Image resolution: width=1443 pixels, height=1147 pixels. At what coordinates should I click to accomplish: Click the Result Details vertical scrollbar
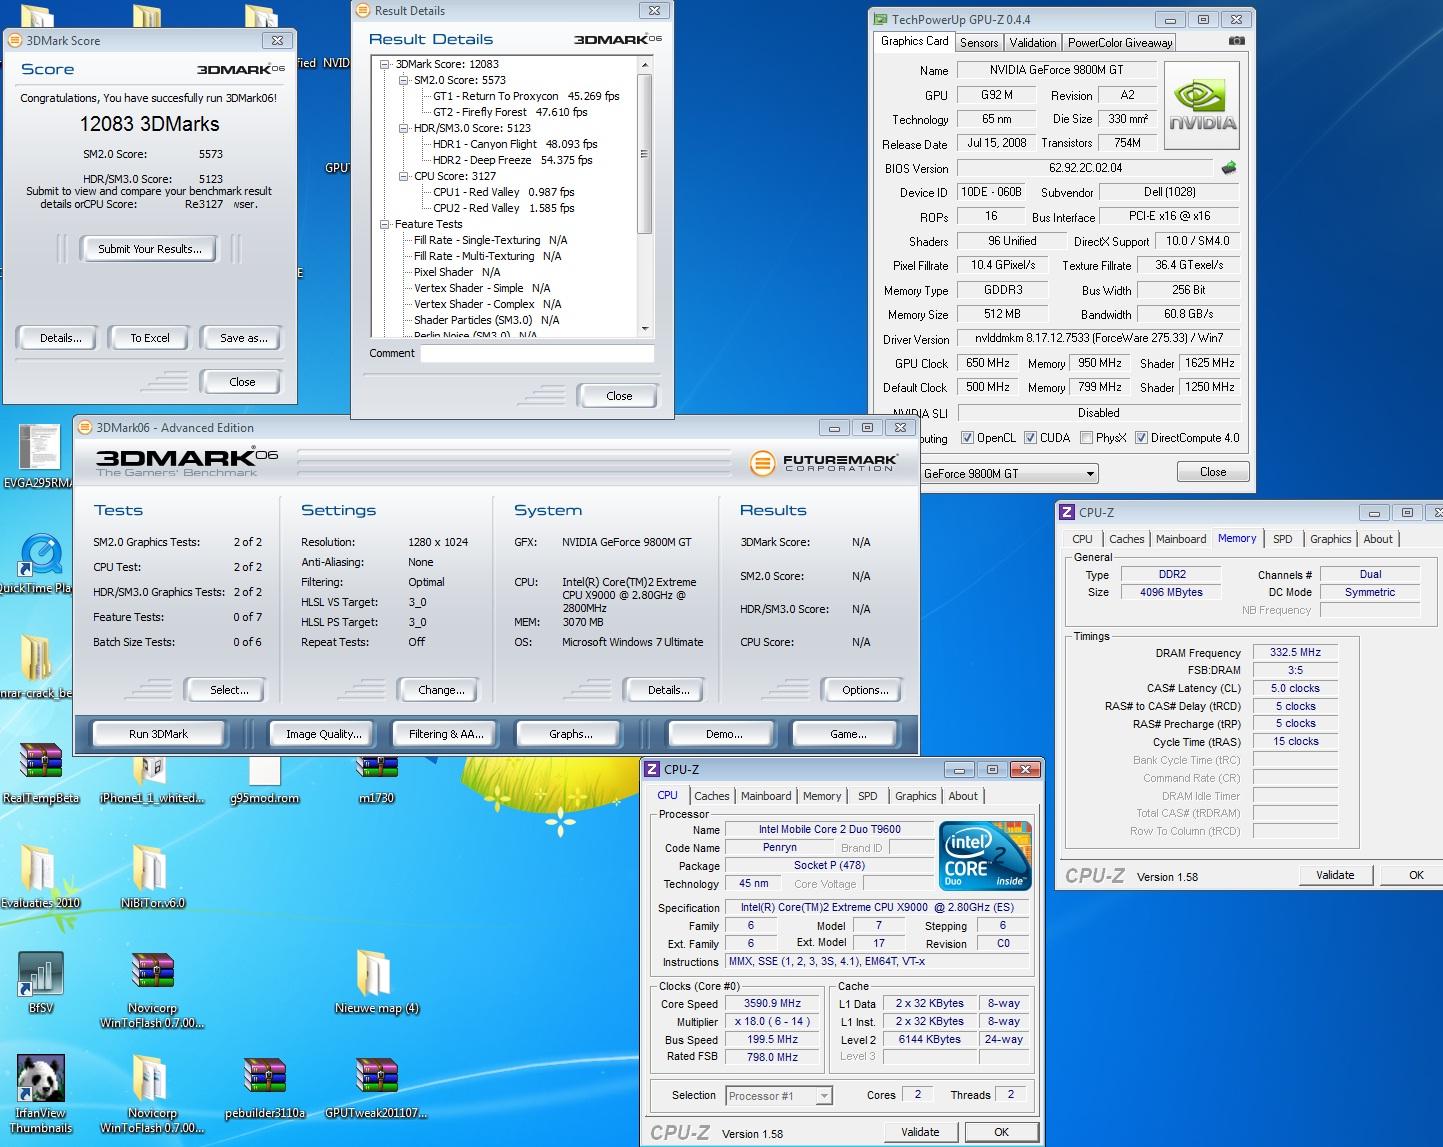(644, 196)
